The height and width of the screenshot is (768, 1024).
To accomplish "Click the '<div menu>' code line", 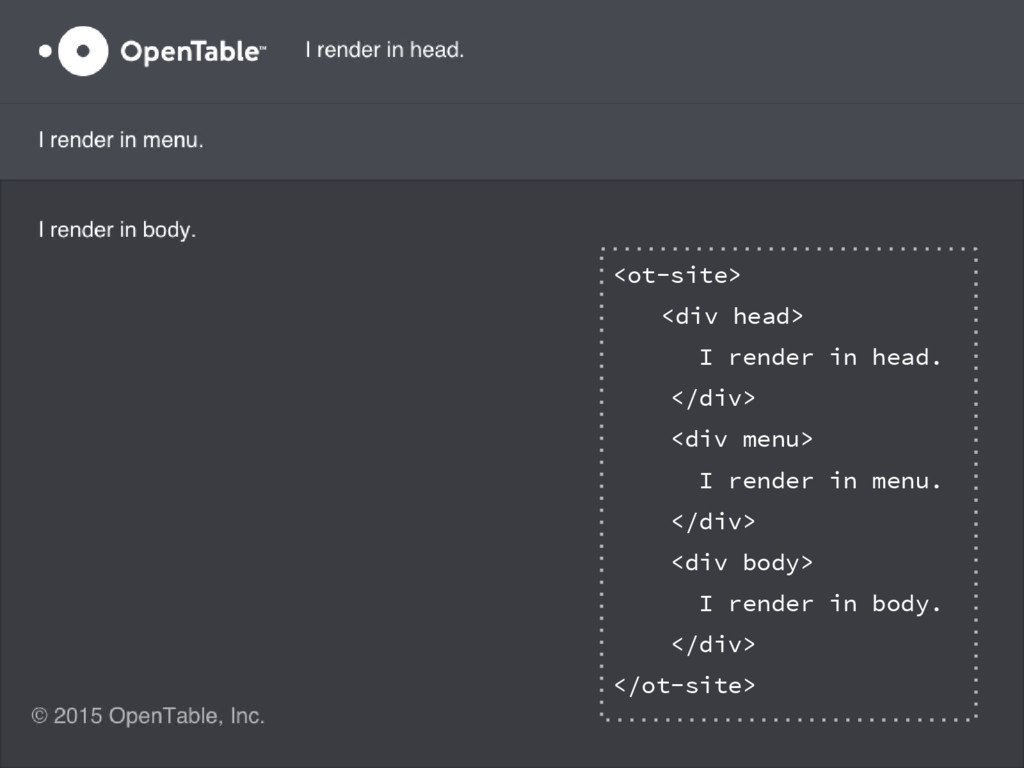I will click(742, 439).
